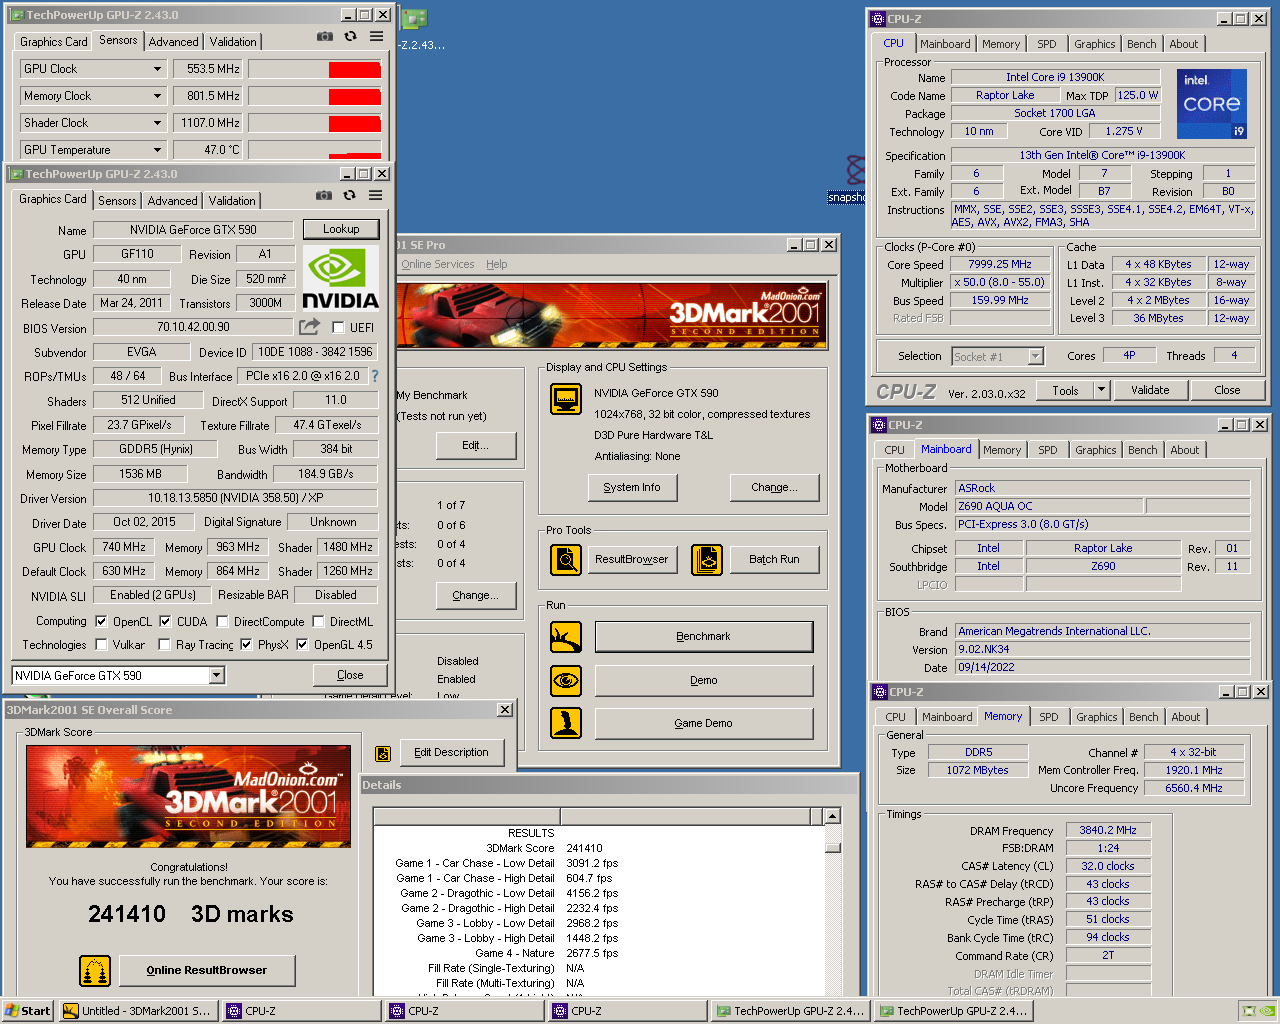Click the Shader Clock red sensor graph bar
Screen dimensions: 1280x1024
tap(355, 123)
